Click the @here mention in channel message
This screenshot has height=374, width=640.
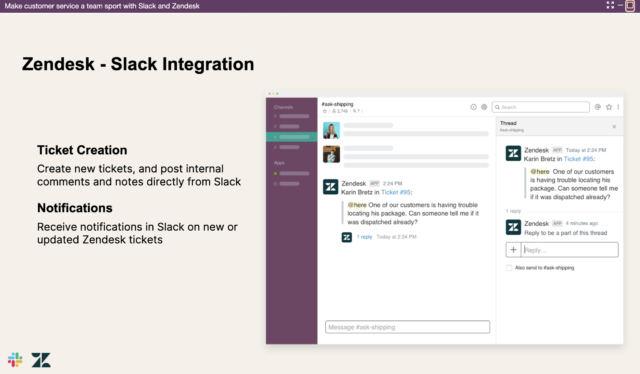click(357, 205)
